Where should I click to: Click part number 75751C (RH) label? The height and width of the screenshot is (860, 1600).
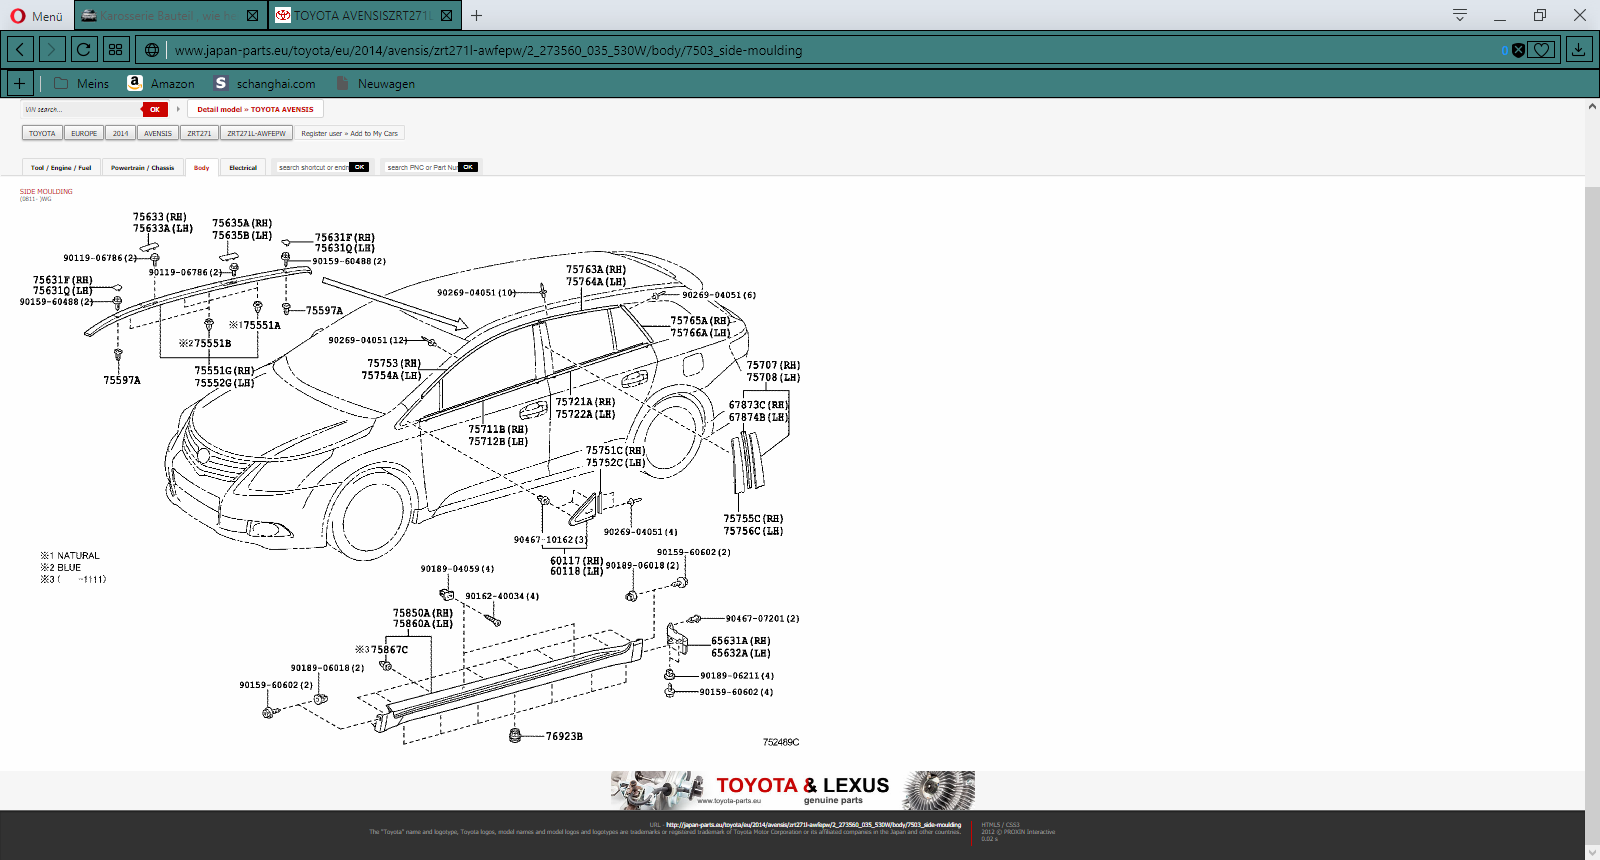pyautogui.click(x=615, y=451)
